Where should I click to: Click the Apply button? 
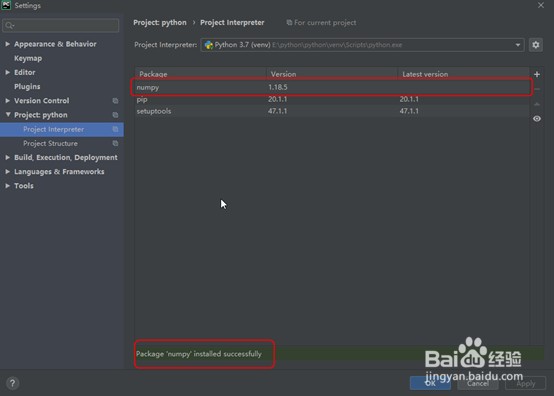pos(526,383)
